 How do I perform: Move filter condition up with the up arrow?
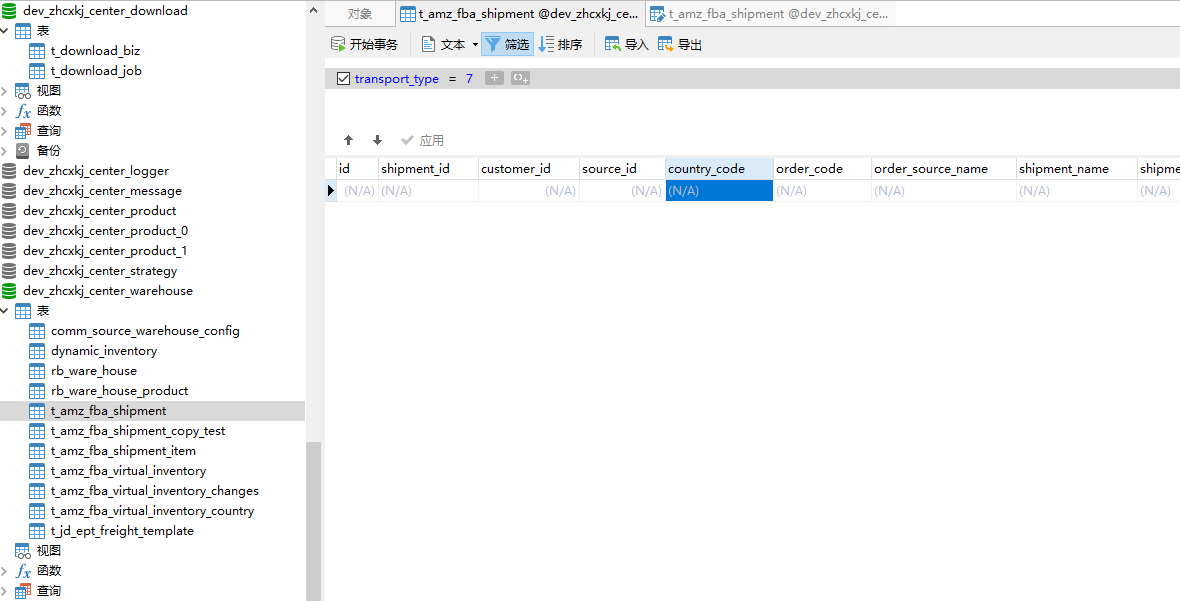click(x=348, y=140)
